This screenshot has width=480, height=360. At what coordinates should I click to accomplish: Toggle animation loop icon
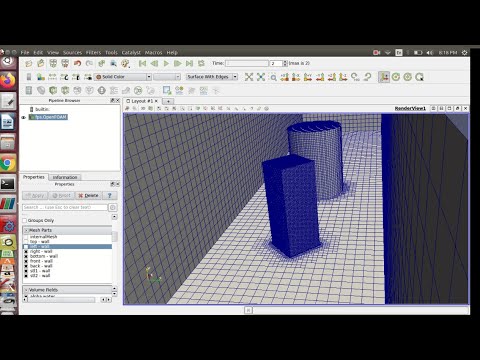pyautogui.click(x=201, y=63)
